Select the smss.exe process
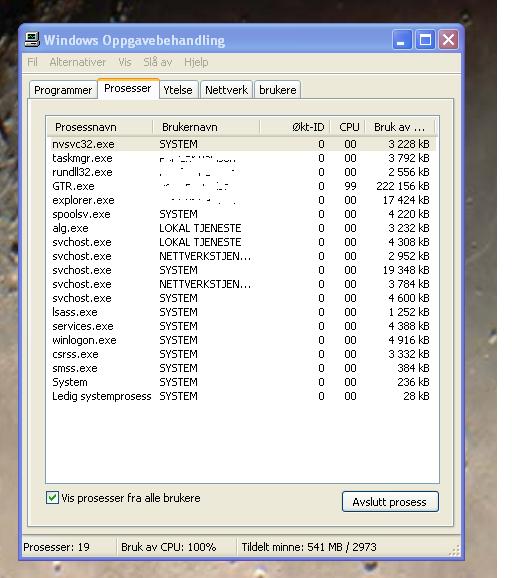512x578 pixels. (x=242, y=368)
